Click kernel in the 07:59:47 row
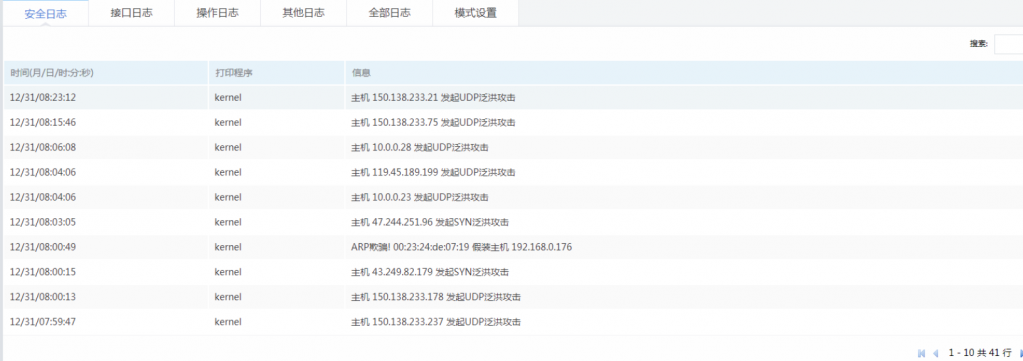 pos(228,322)
